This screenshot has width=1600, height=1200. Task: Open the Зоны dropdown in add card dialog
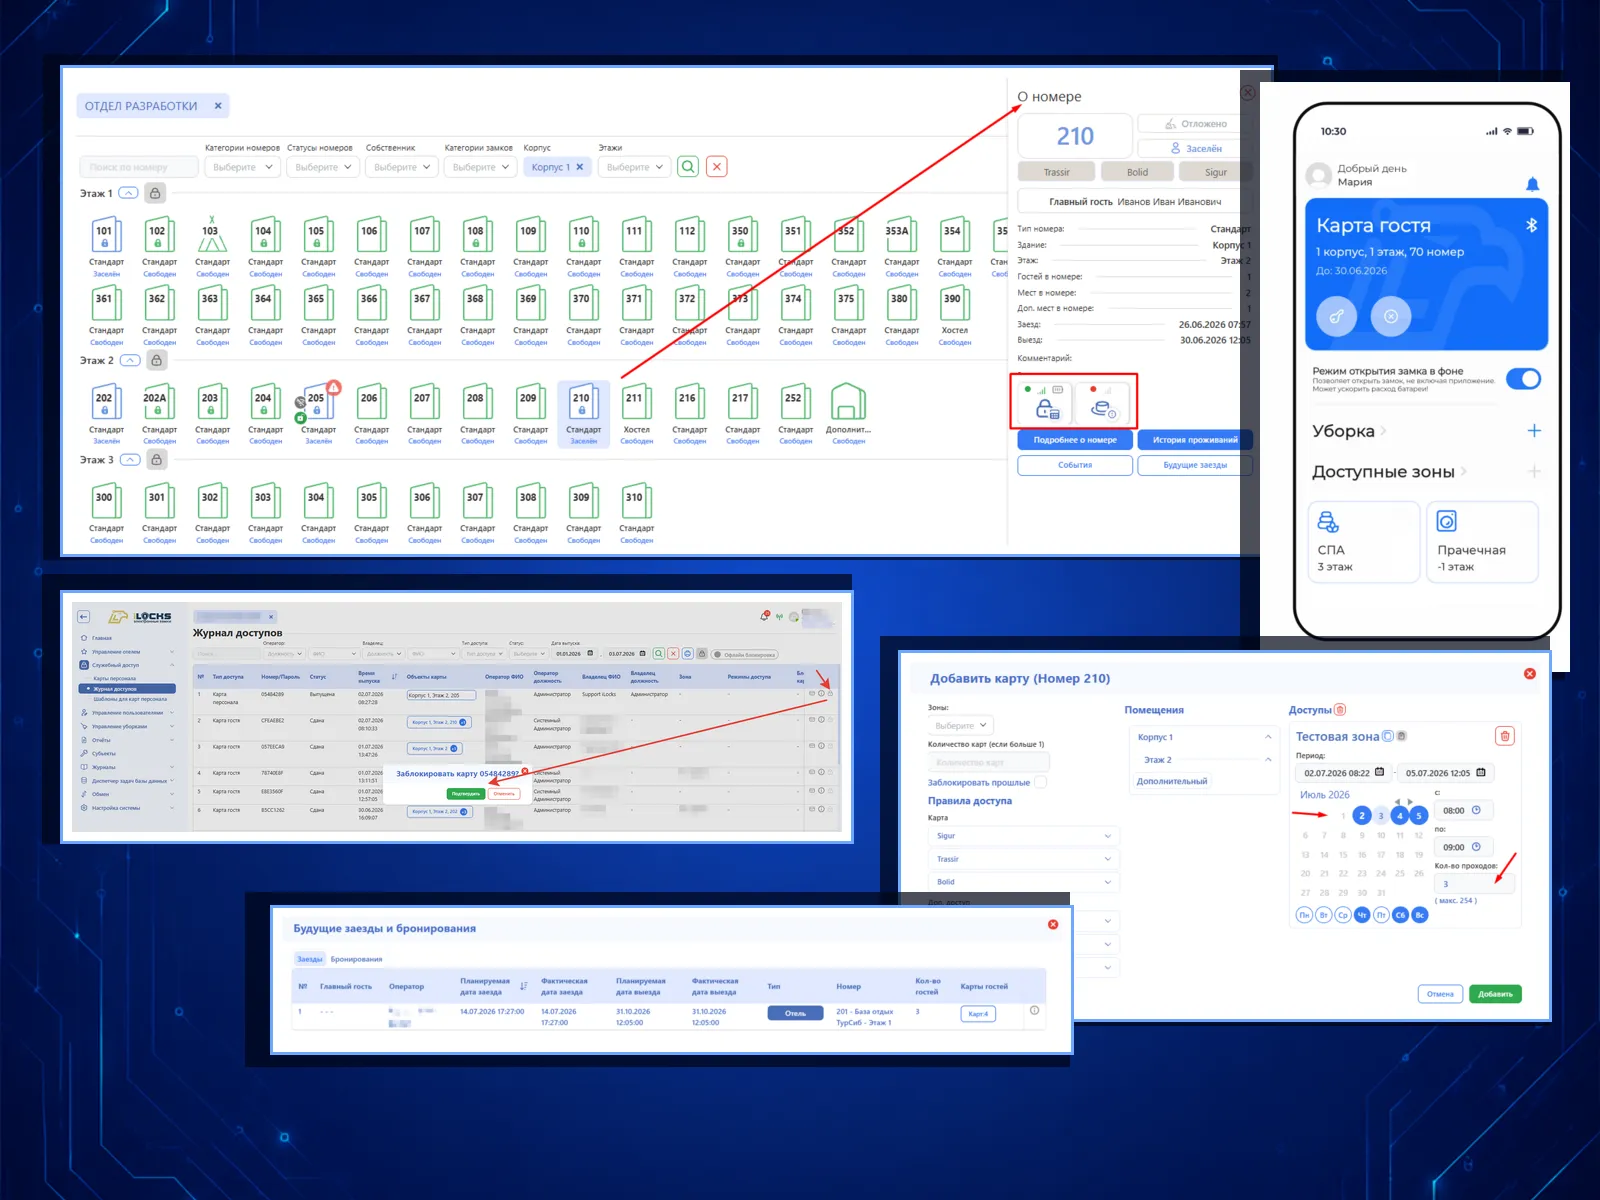tap(960, 725)
